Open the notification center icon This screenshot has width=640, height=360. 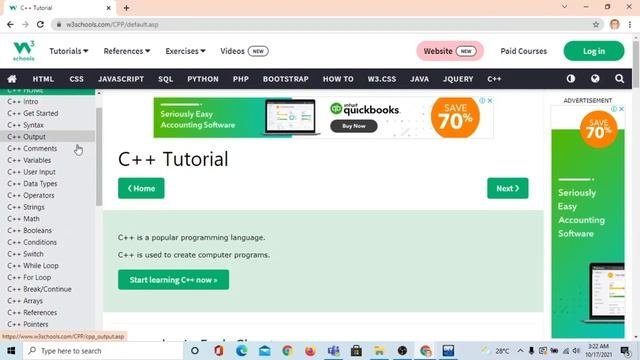[624, 351]
